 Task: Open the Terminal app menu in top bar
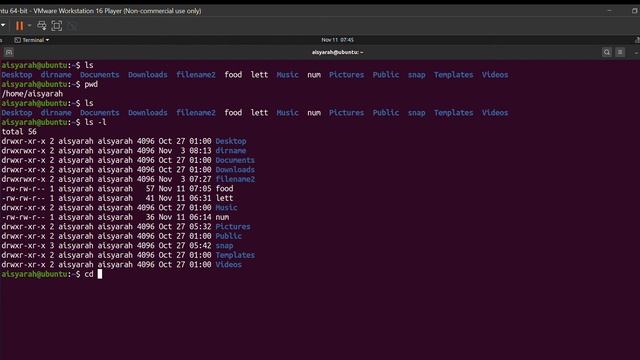pos(32,40)
